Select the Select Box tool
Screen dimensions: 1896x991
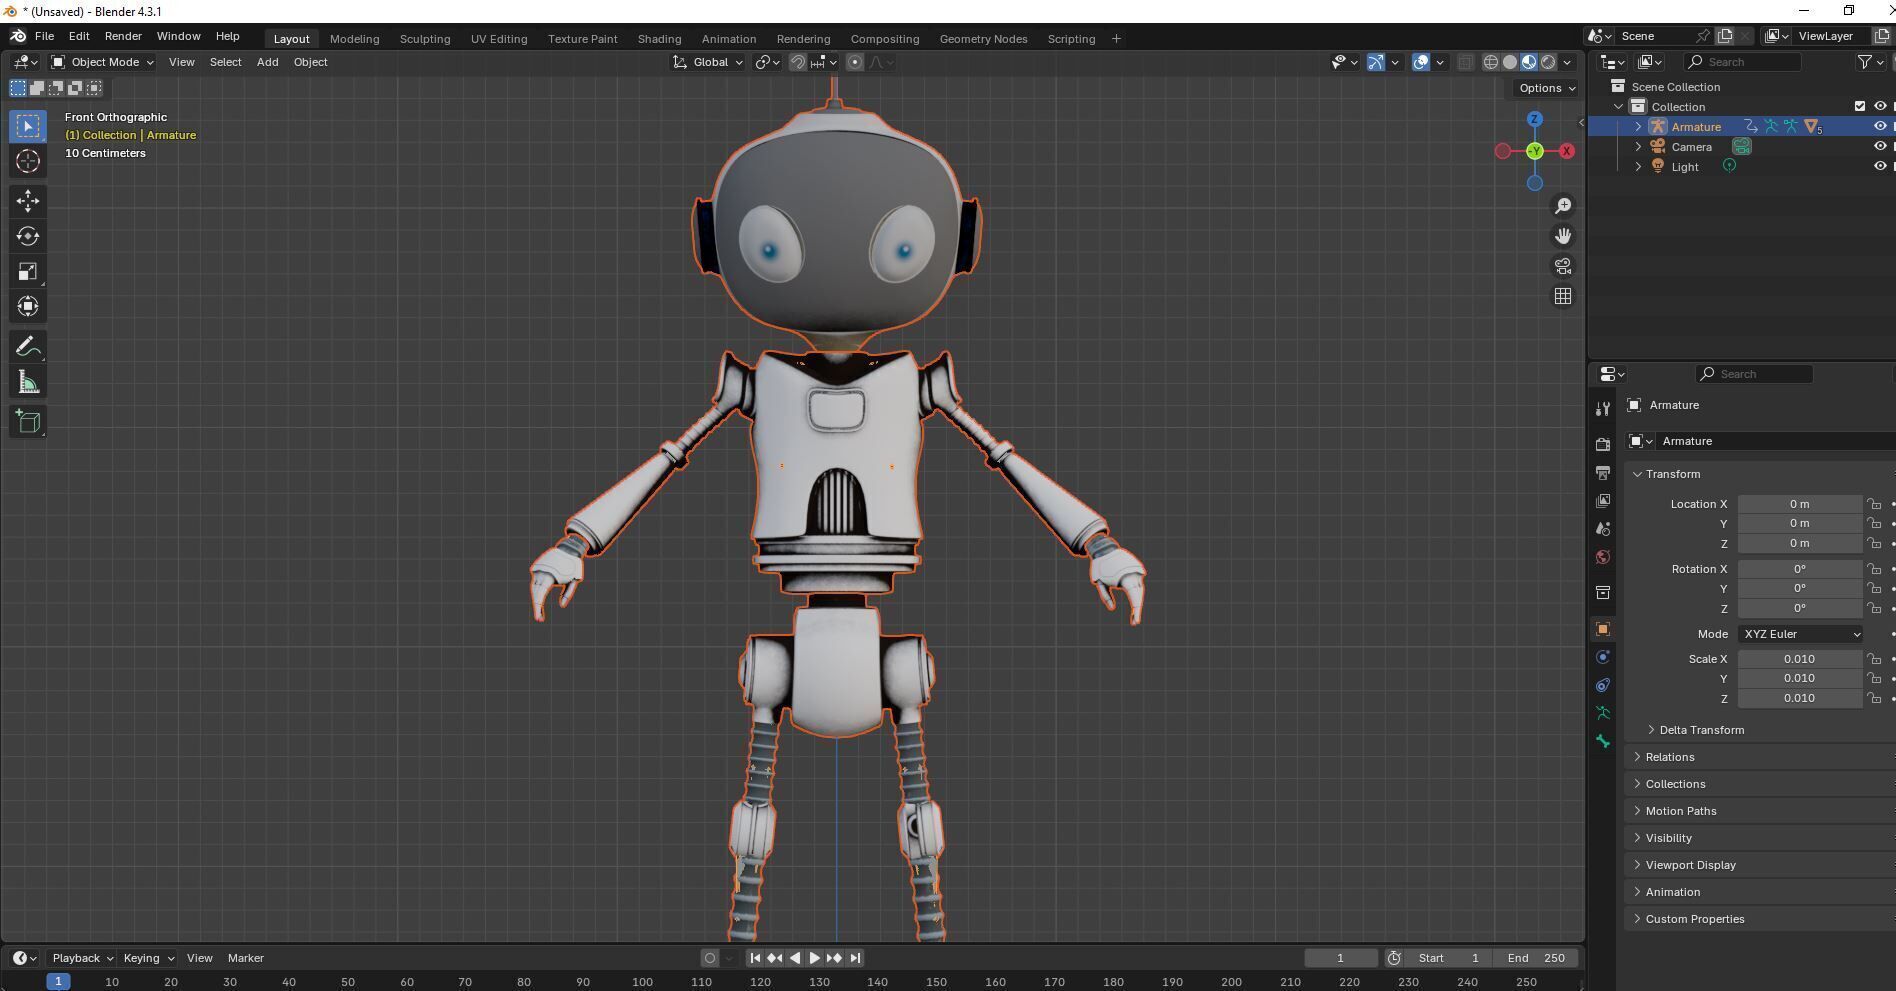(x=28, y=126)
